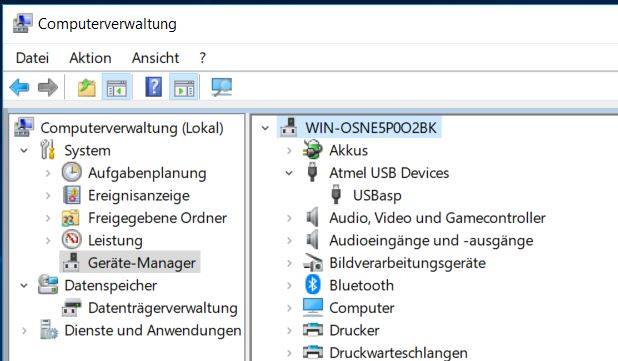Open the Datei menu
The image size is (618, 361).
pyautogui.click(x=32, y=58)
